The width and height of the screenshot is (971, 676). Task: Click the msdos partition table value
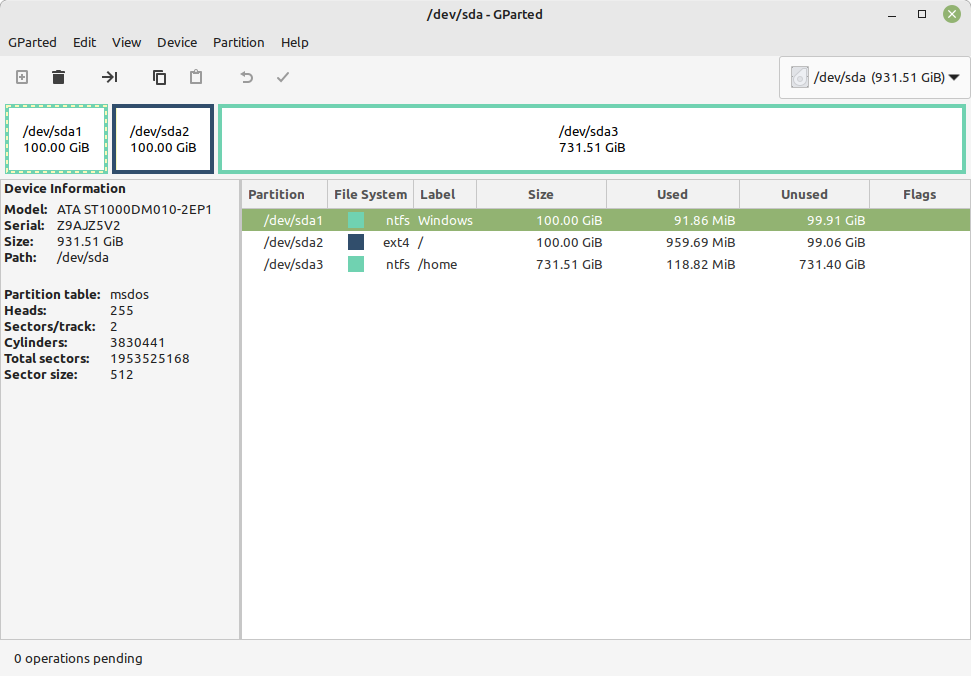pos(129,295)
